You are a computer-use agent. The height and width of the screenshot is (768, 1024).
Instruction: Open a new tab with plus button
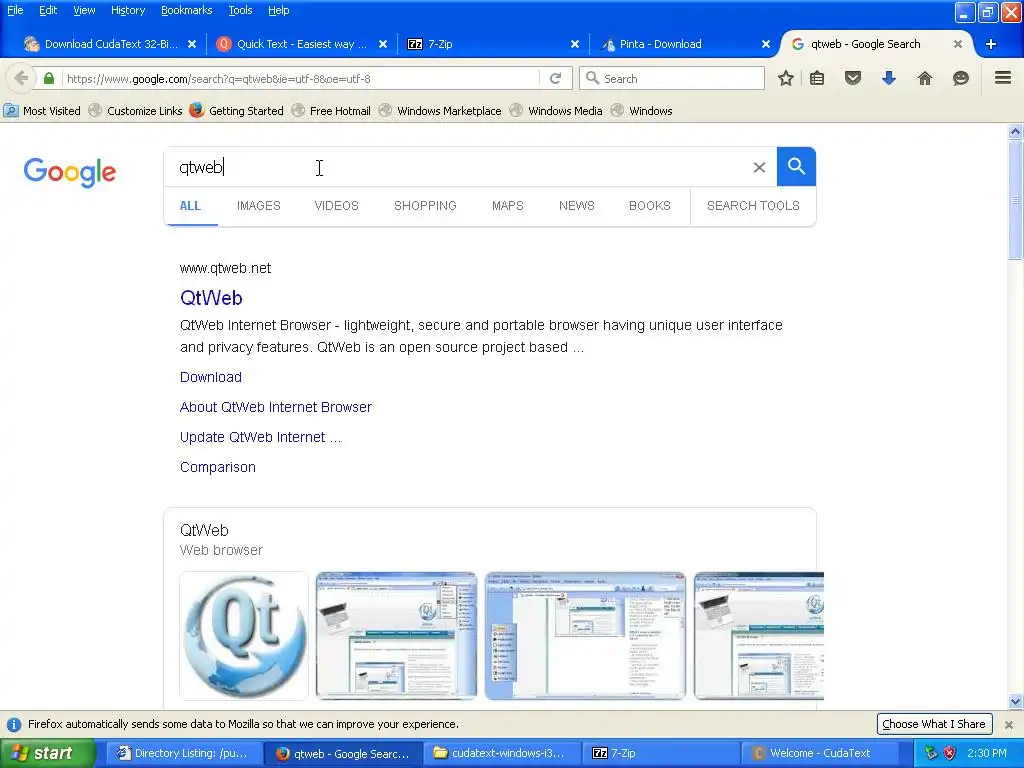(991, 44)
